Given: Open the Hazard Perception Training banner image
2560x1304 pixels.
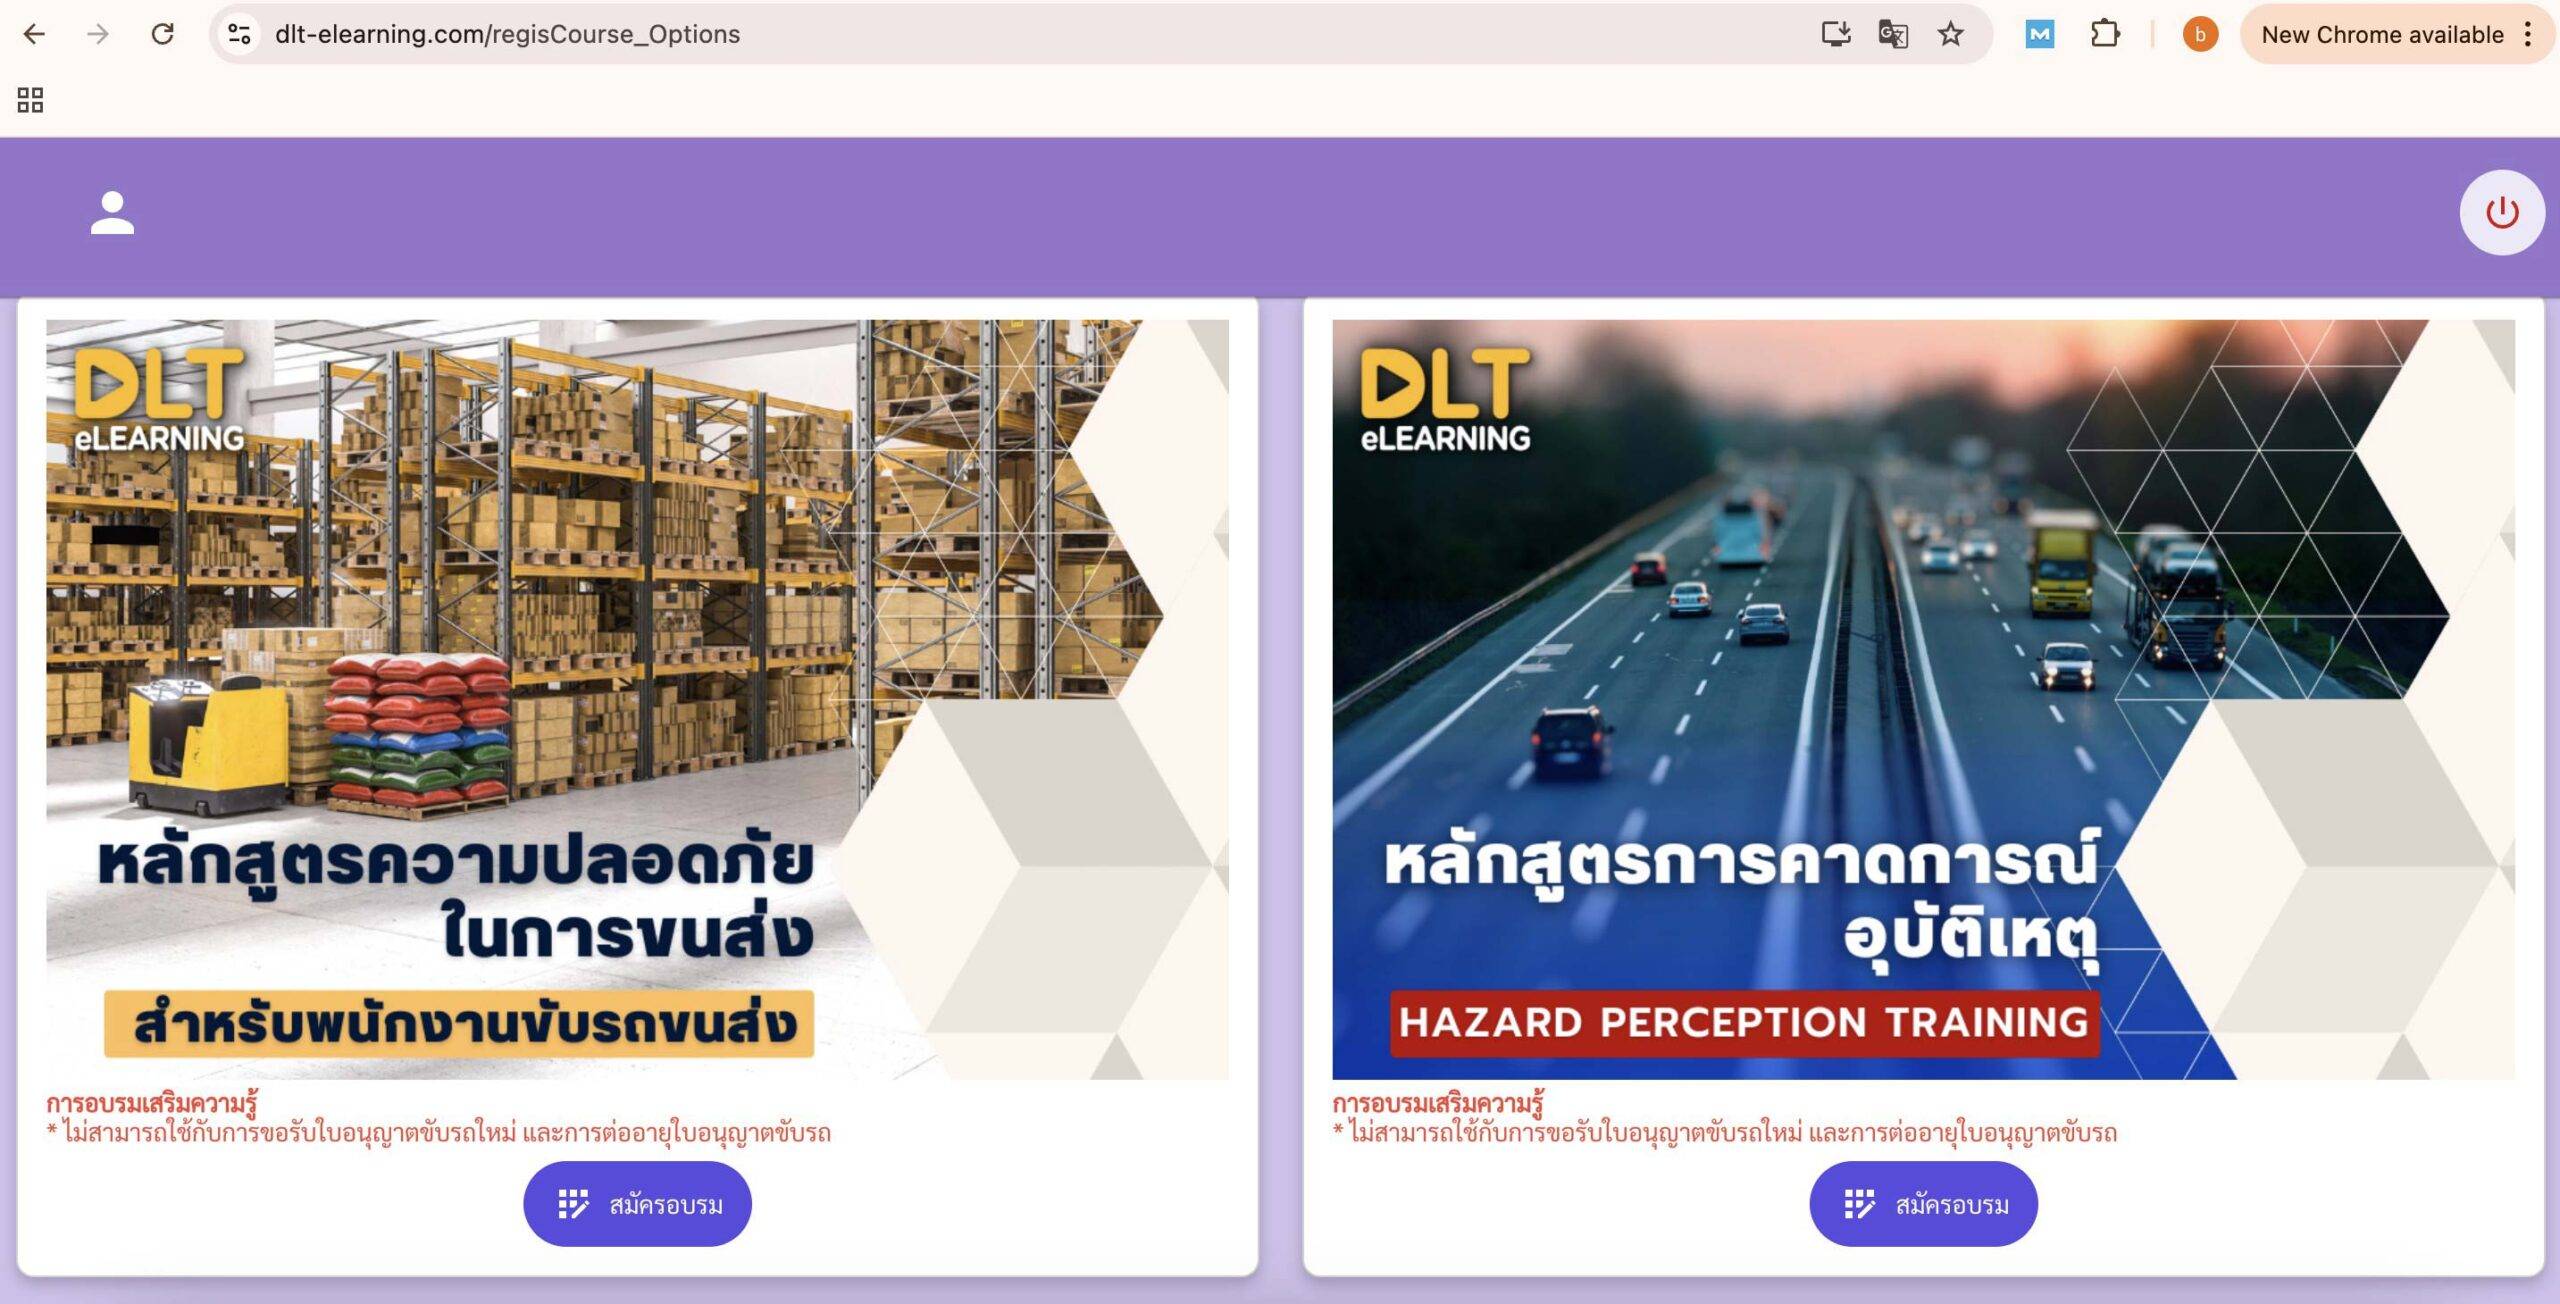Looking at the screenshot, I should pyautogui.click(x=1923, y=699).
